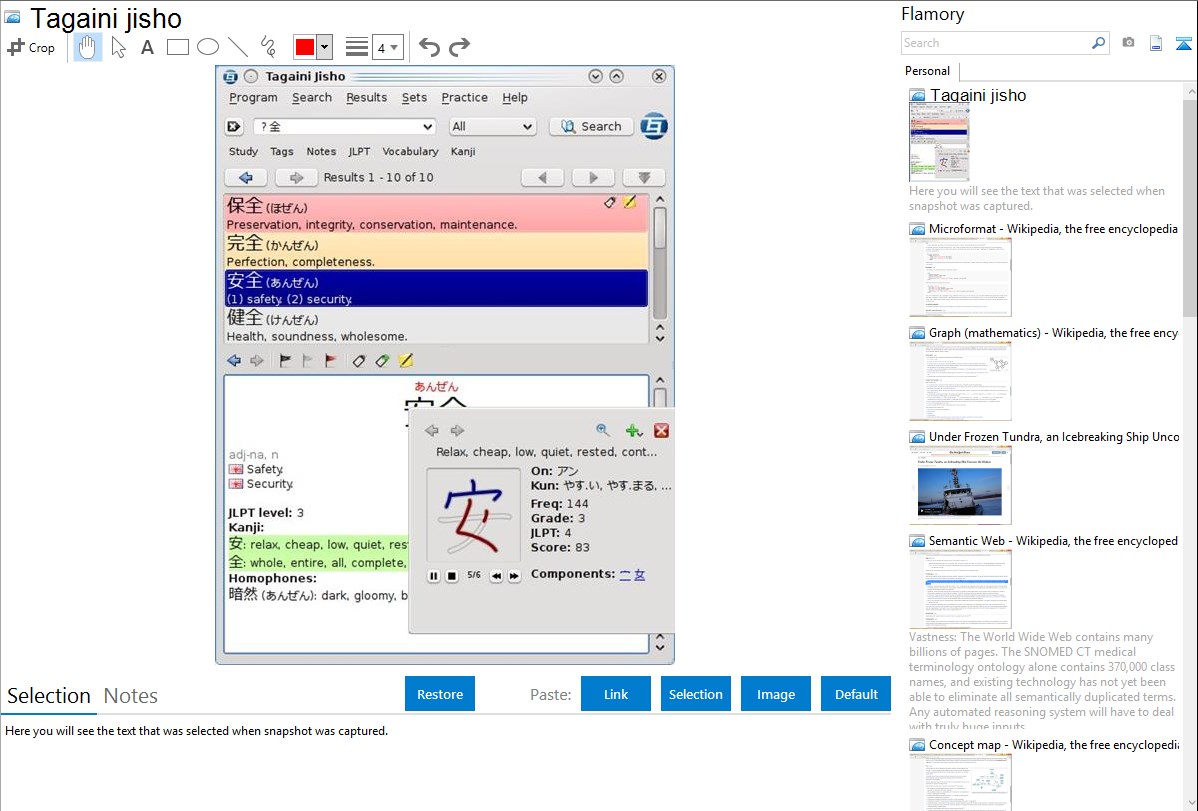Image resolution: width=1198 pixels, height=811 pixels.
Task: Click the new page document icon
Action: (1156, 44)
